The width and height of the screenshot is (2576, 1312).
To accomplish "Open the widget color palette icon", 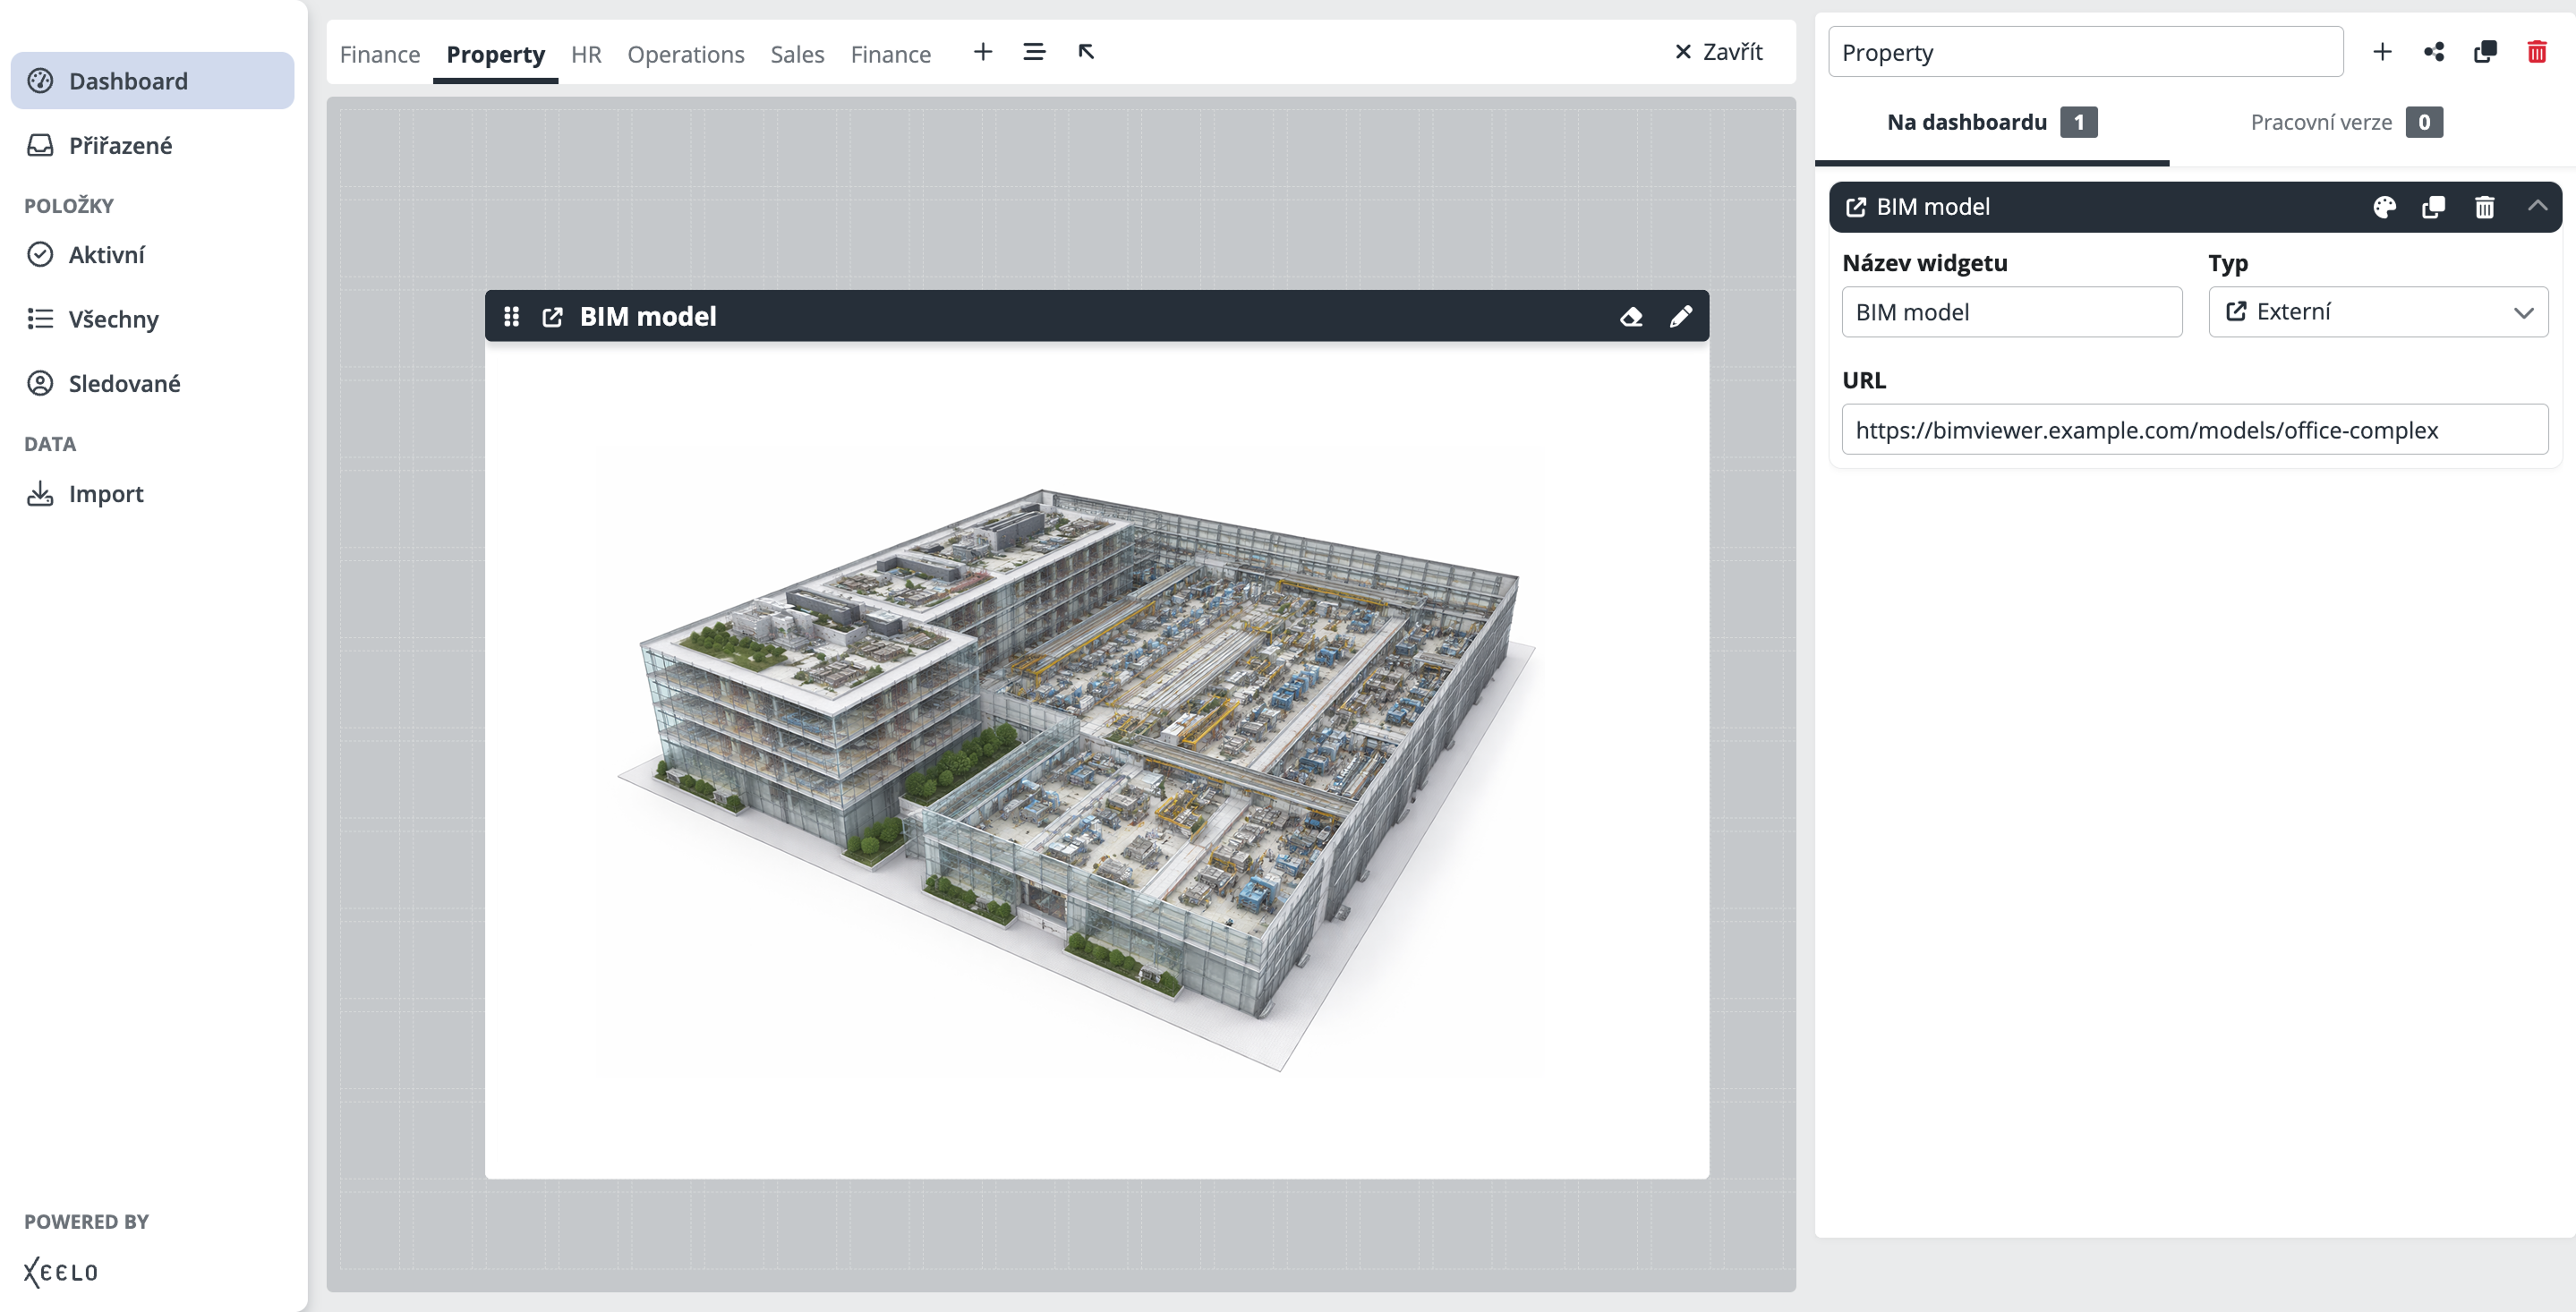I will (2384, 207).
